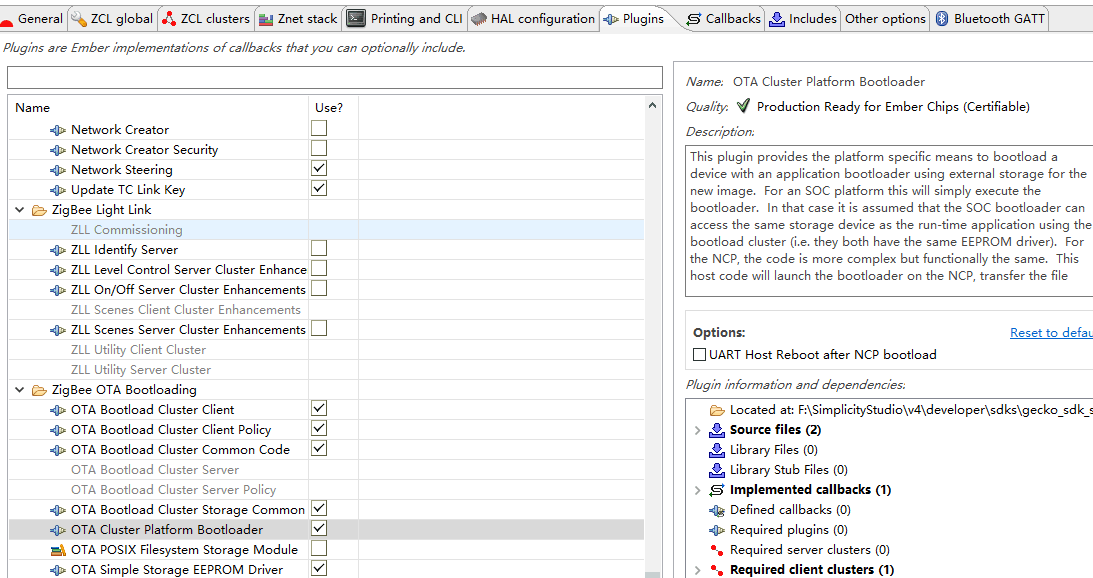Click the Network Steering plugin icon
This screenshot has width=1093, height=578.
(x=58, y=170)
